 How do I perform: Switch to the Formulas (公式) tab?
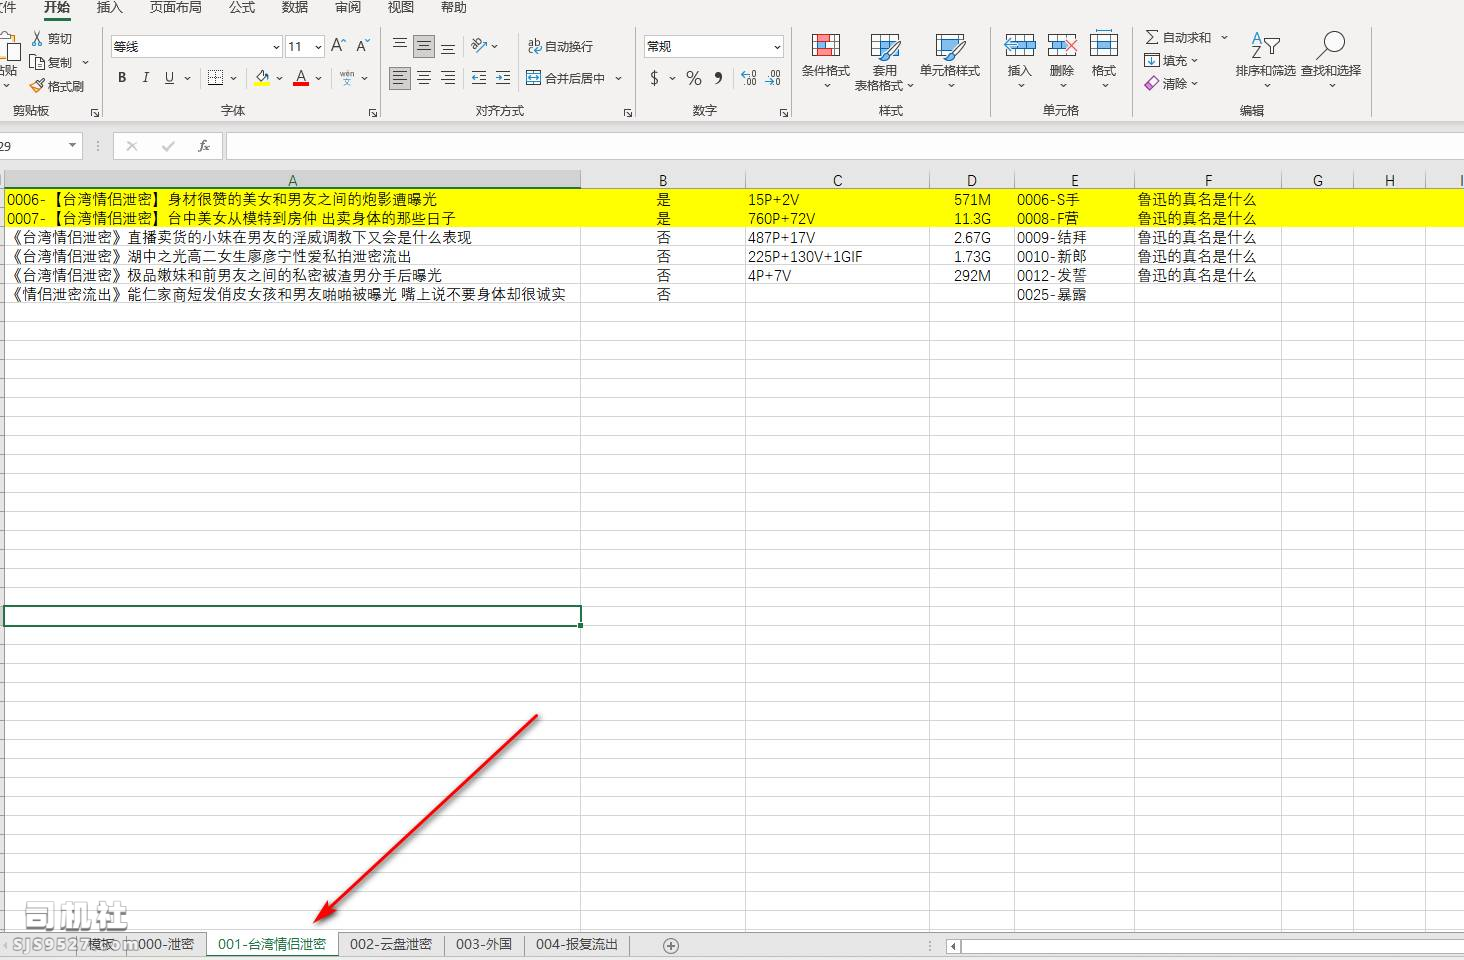point(242,8)
